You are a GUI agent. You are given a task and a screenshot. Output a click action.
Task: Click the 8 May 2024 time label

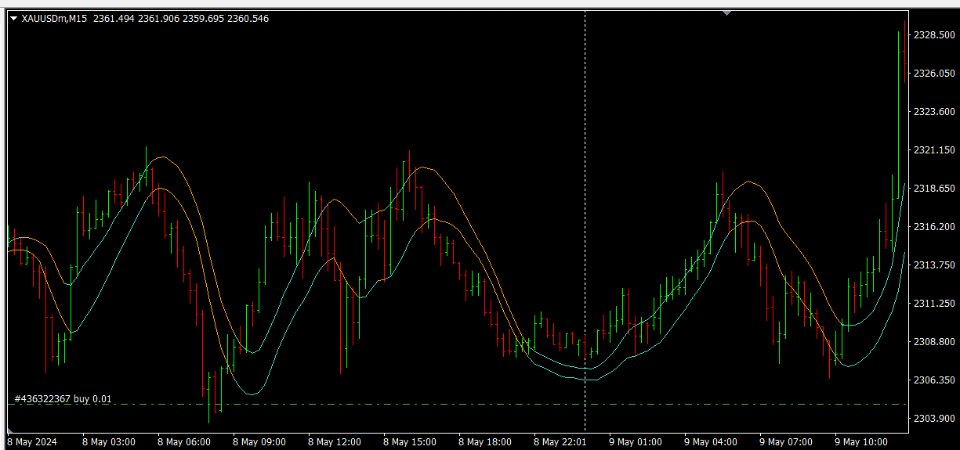pyautogui.click(x=32, y=441)
